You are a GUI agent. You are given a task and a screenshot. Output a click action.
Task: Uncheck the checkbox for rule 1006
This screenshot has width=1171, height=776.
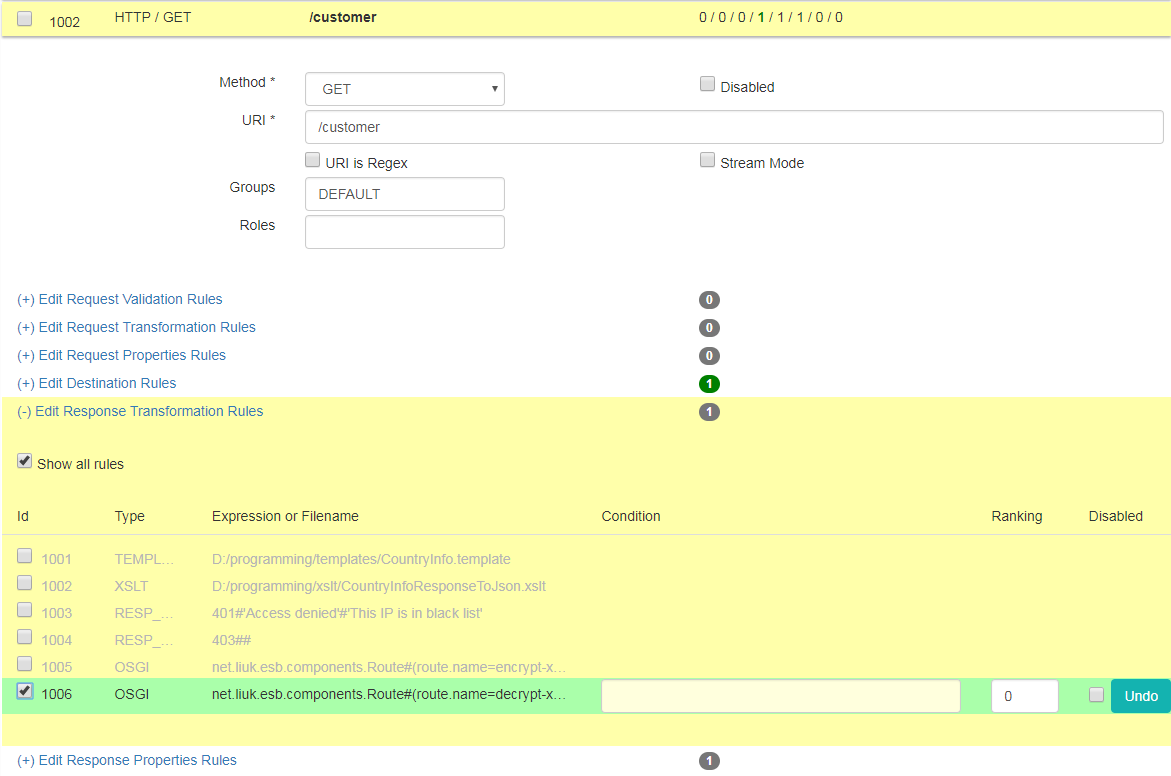25,691
